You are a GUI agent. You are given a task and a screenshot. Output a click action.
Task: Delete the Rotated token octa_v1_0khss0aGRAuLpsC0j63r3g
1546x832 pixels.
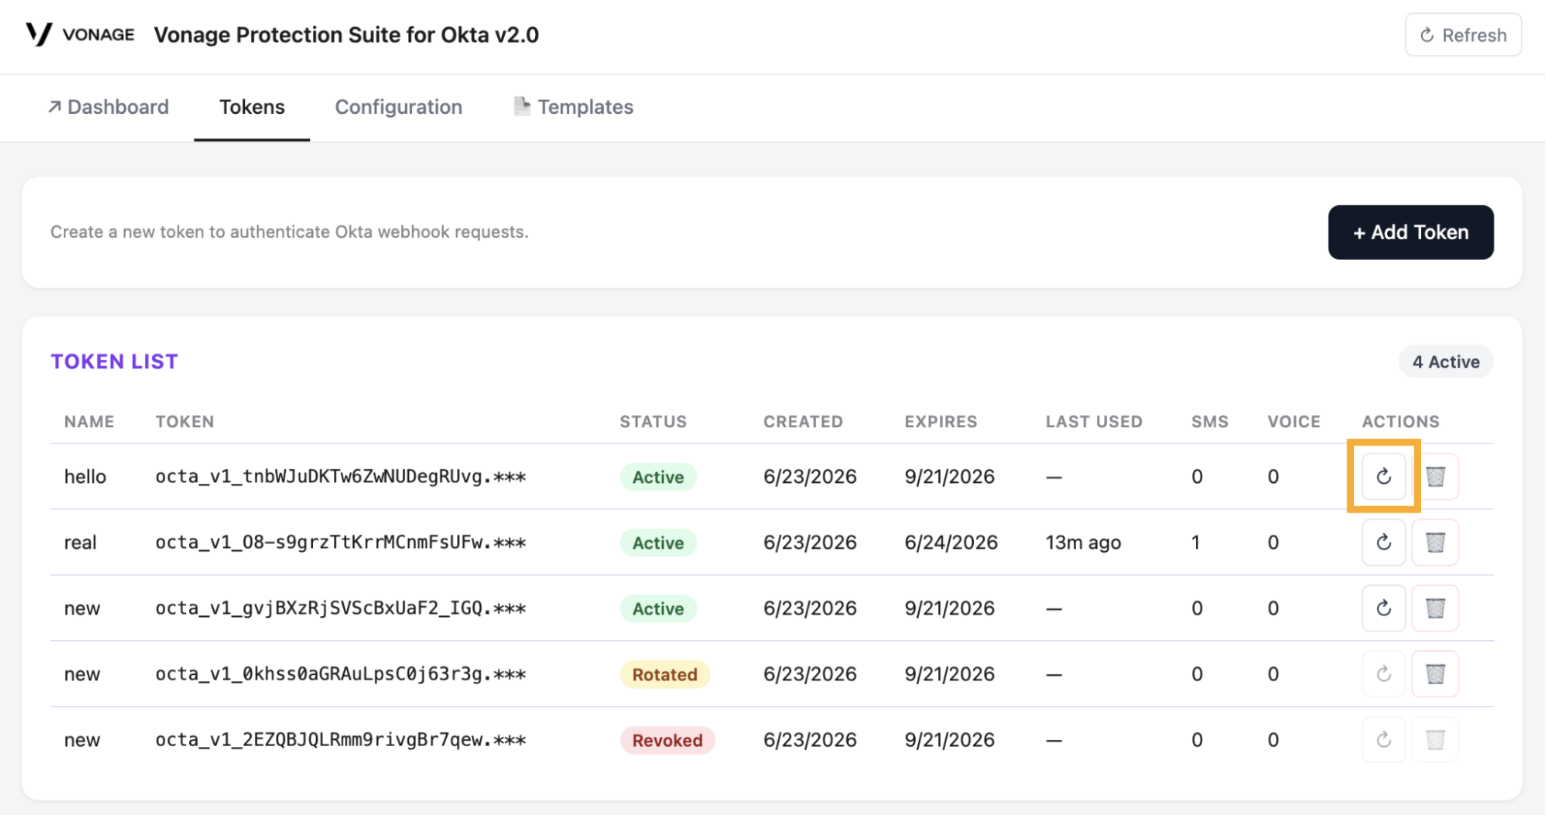(x=1435, y=674)
